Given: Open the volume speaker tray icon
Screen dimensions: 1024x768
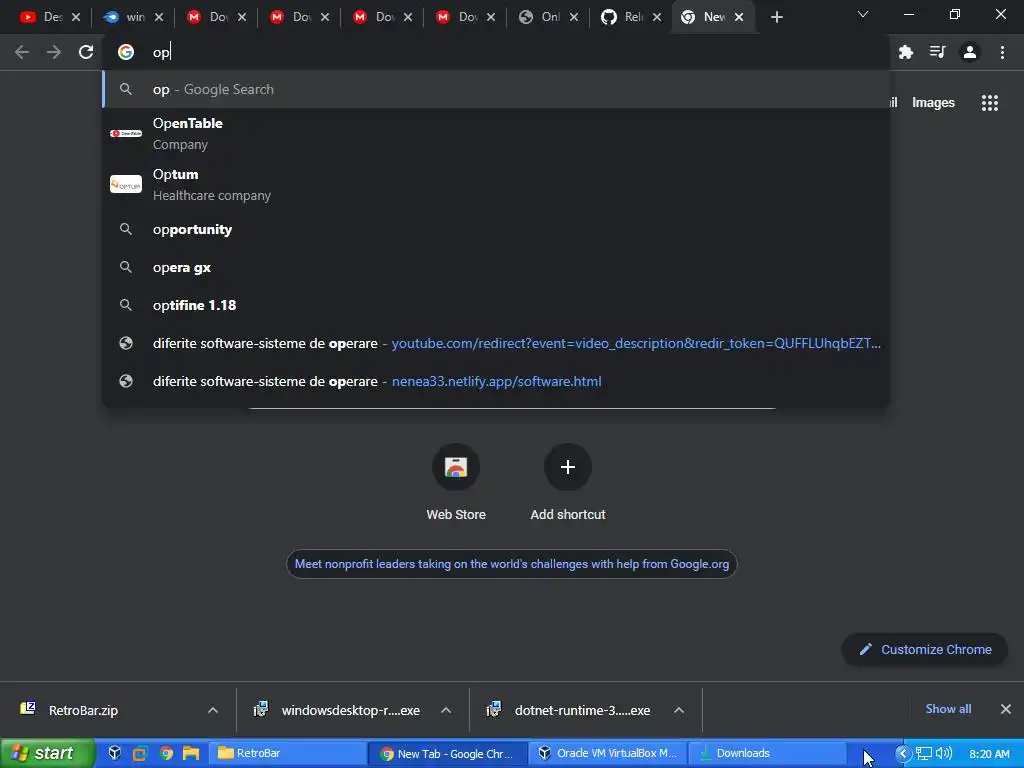Looking at the screenshot, I should 944,753.
